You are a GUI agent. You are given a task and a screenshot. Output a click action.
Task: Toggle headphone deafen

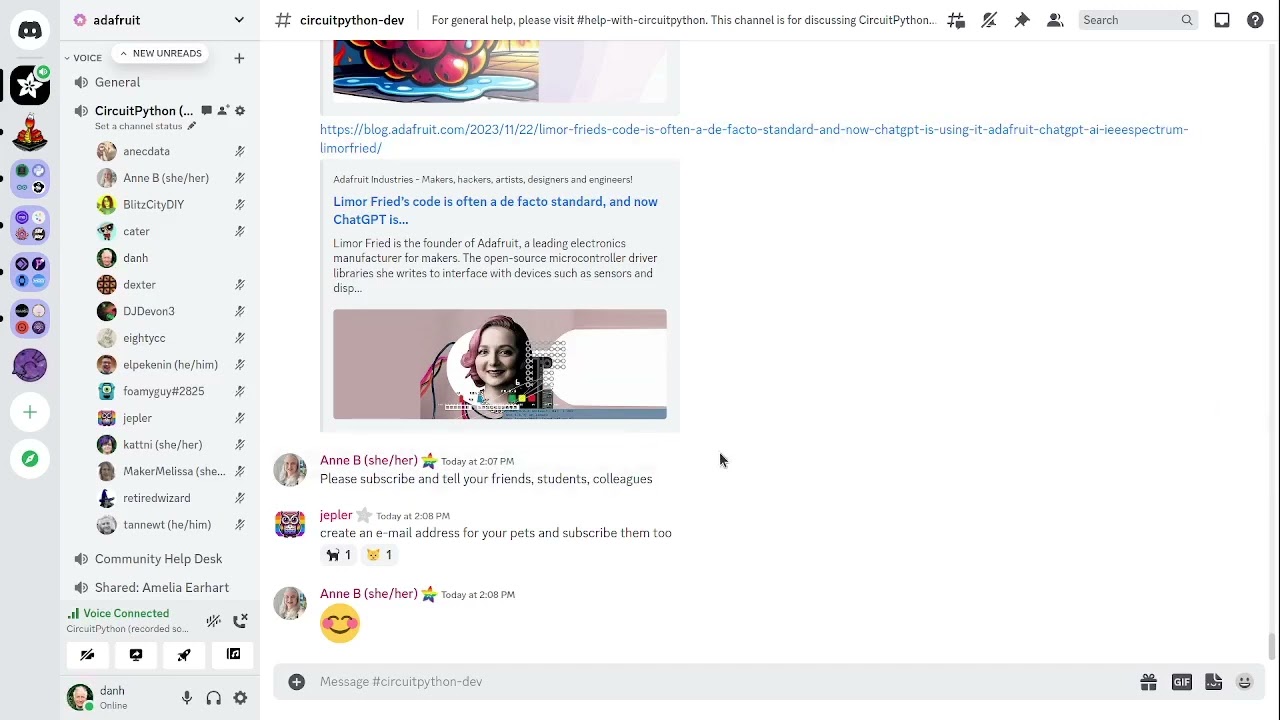213,698
